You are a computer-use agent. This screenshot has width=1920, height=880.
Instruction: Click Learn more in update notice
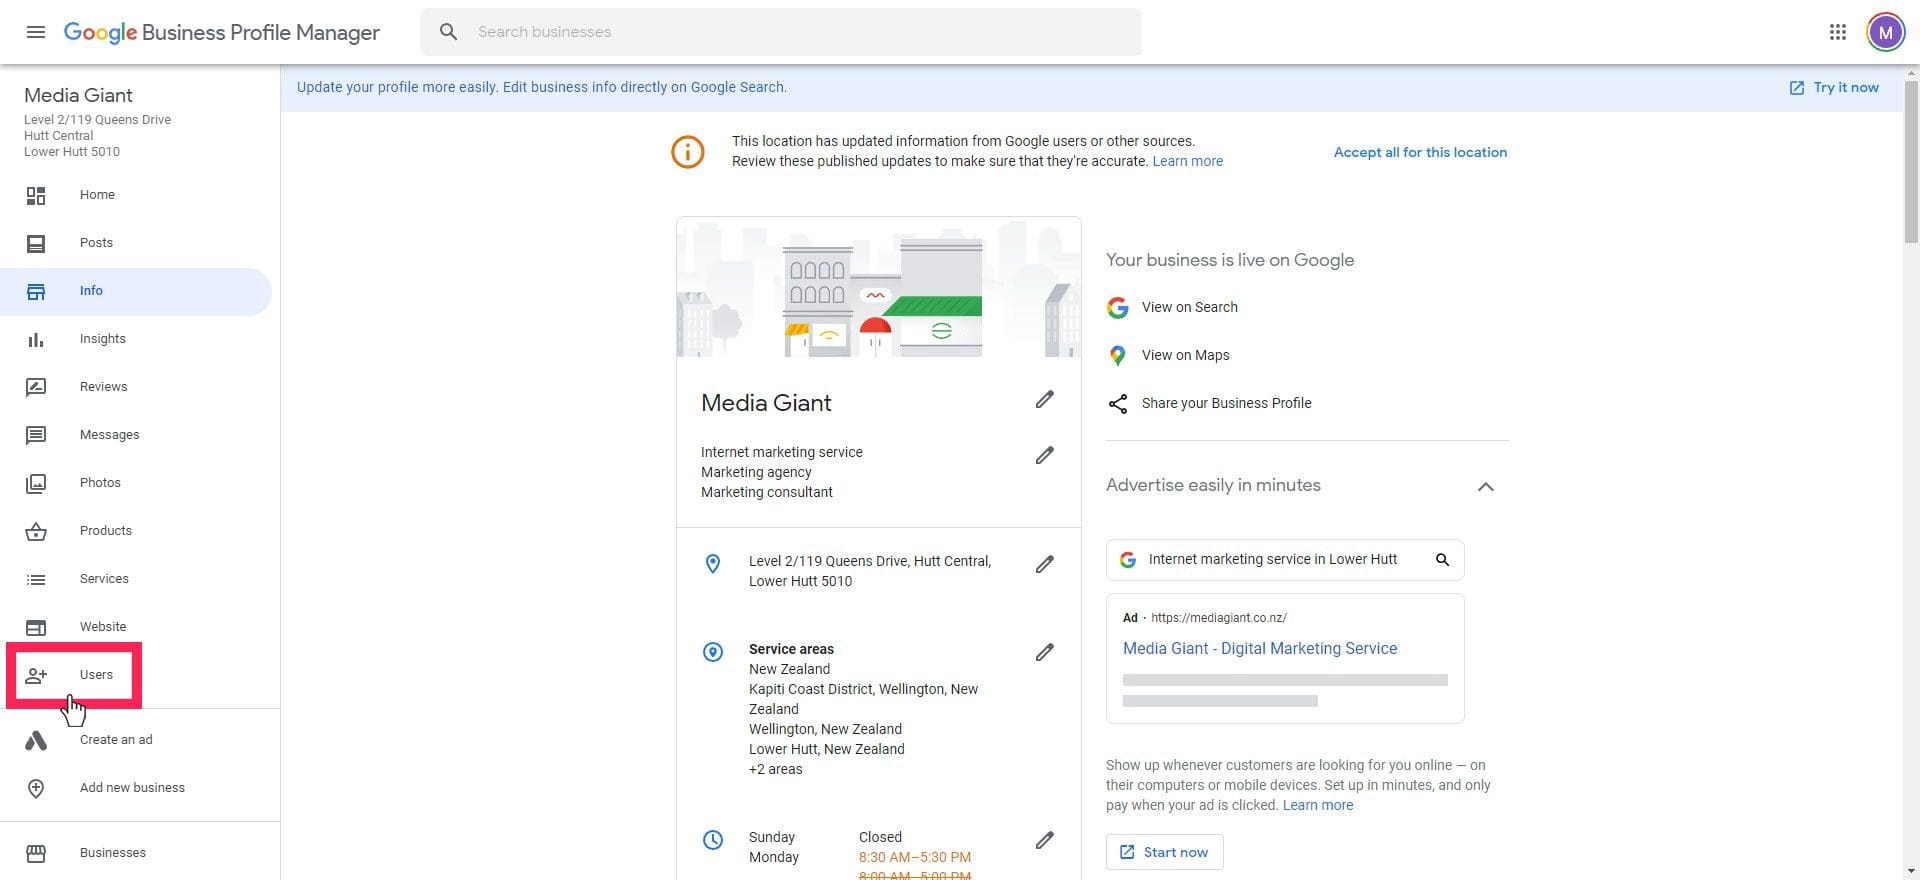pos(1187,161)
